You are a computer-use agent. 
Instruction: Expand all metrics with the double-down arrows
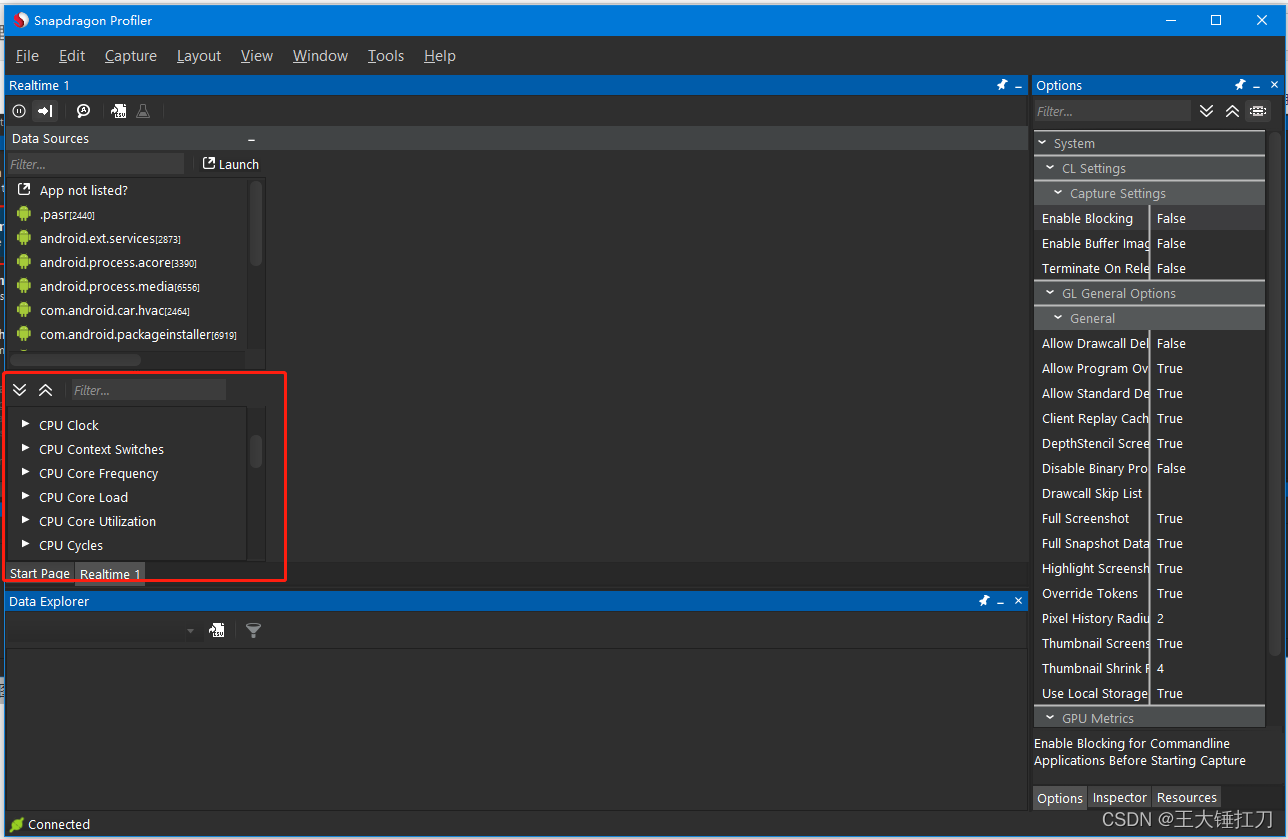[x=19, y=390]
